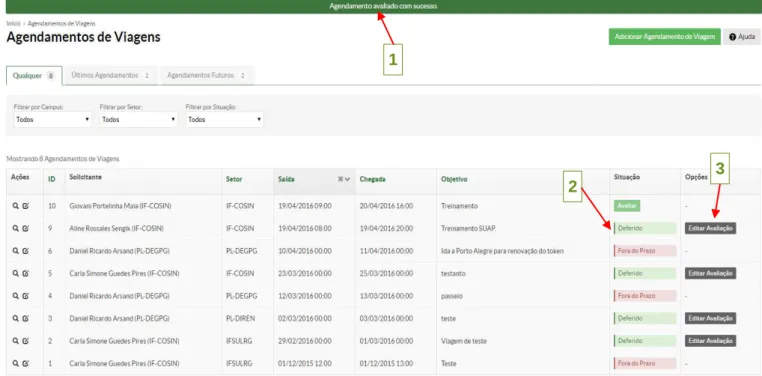View agendamento ID 1 magnifier icon
The width and height of the screenshot is (762, 376).
coord(16,363)
